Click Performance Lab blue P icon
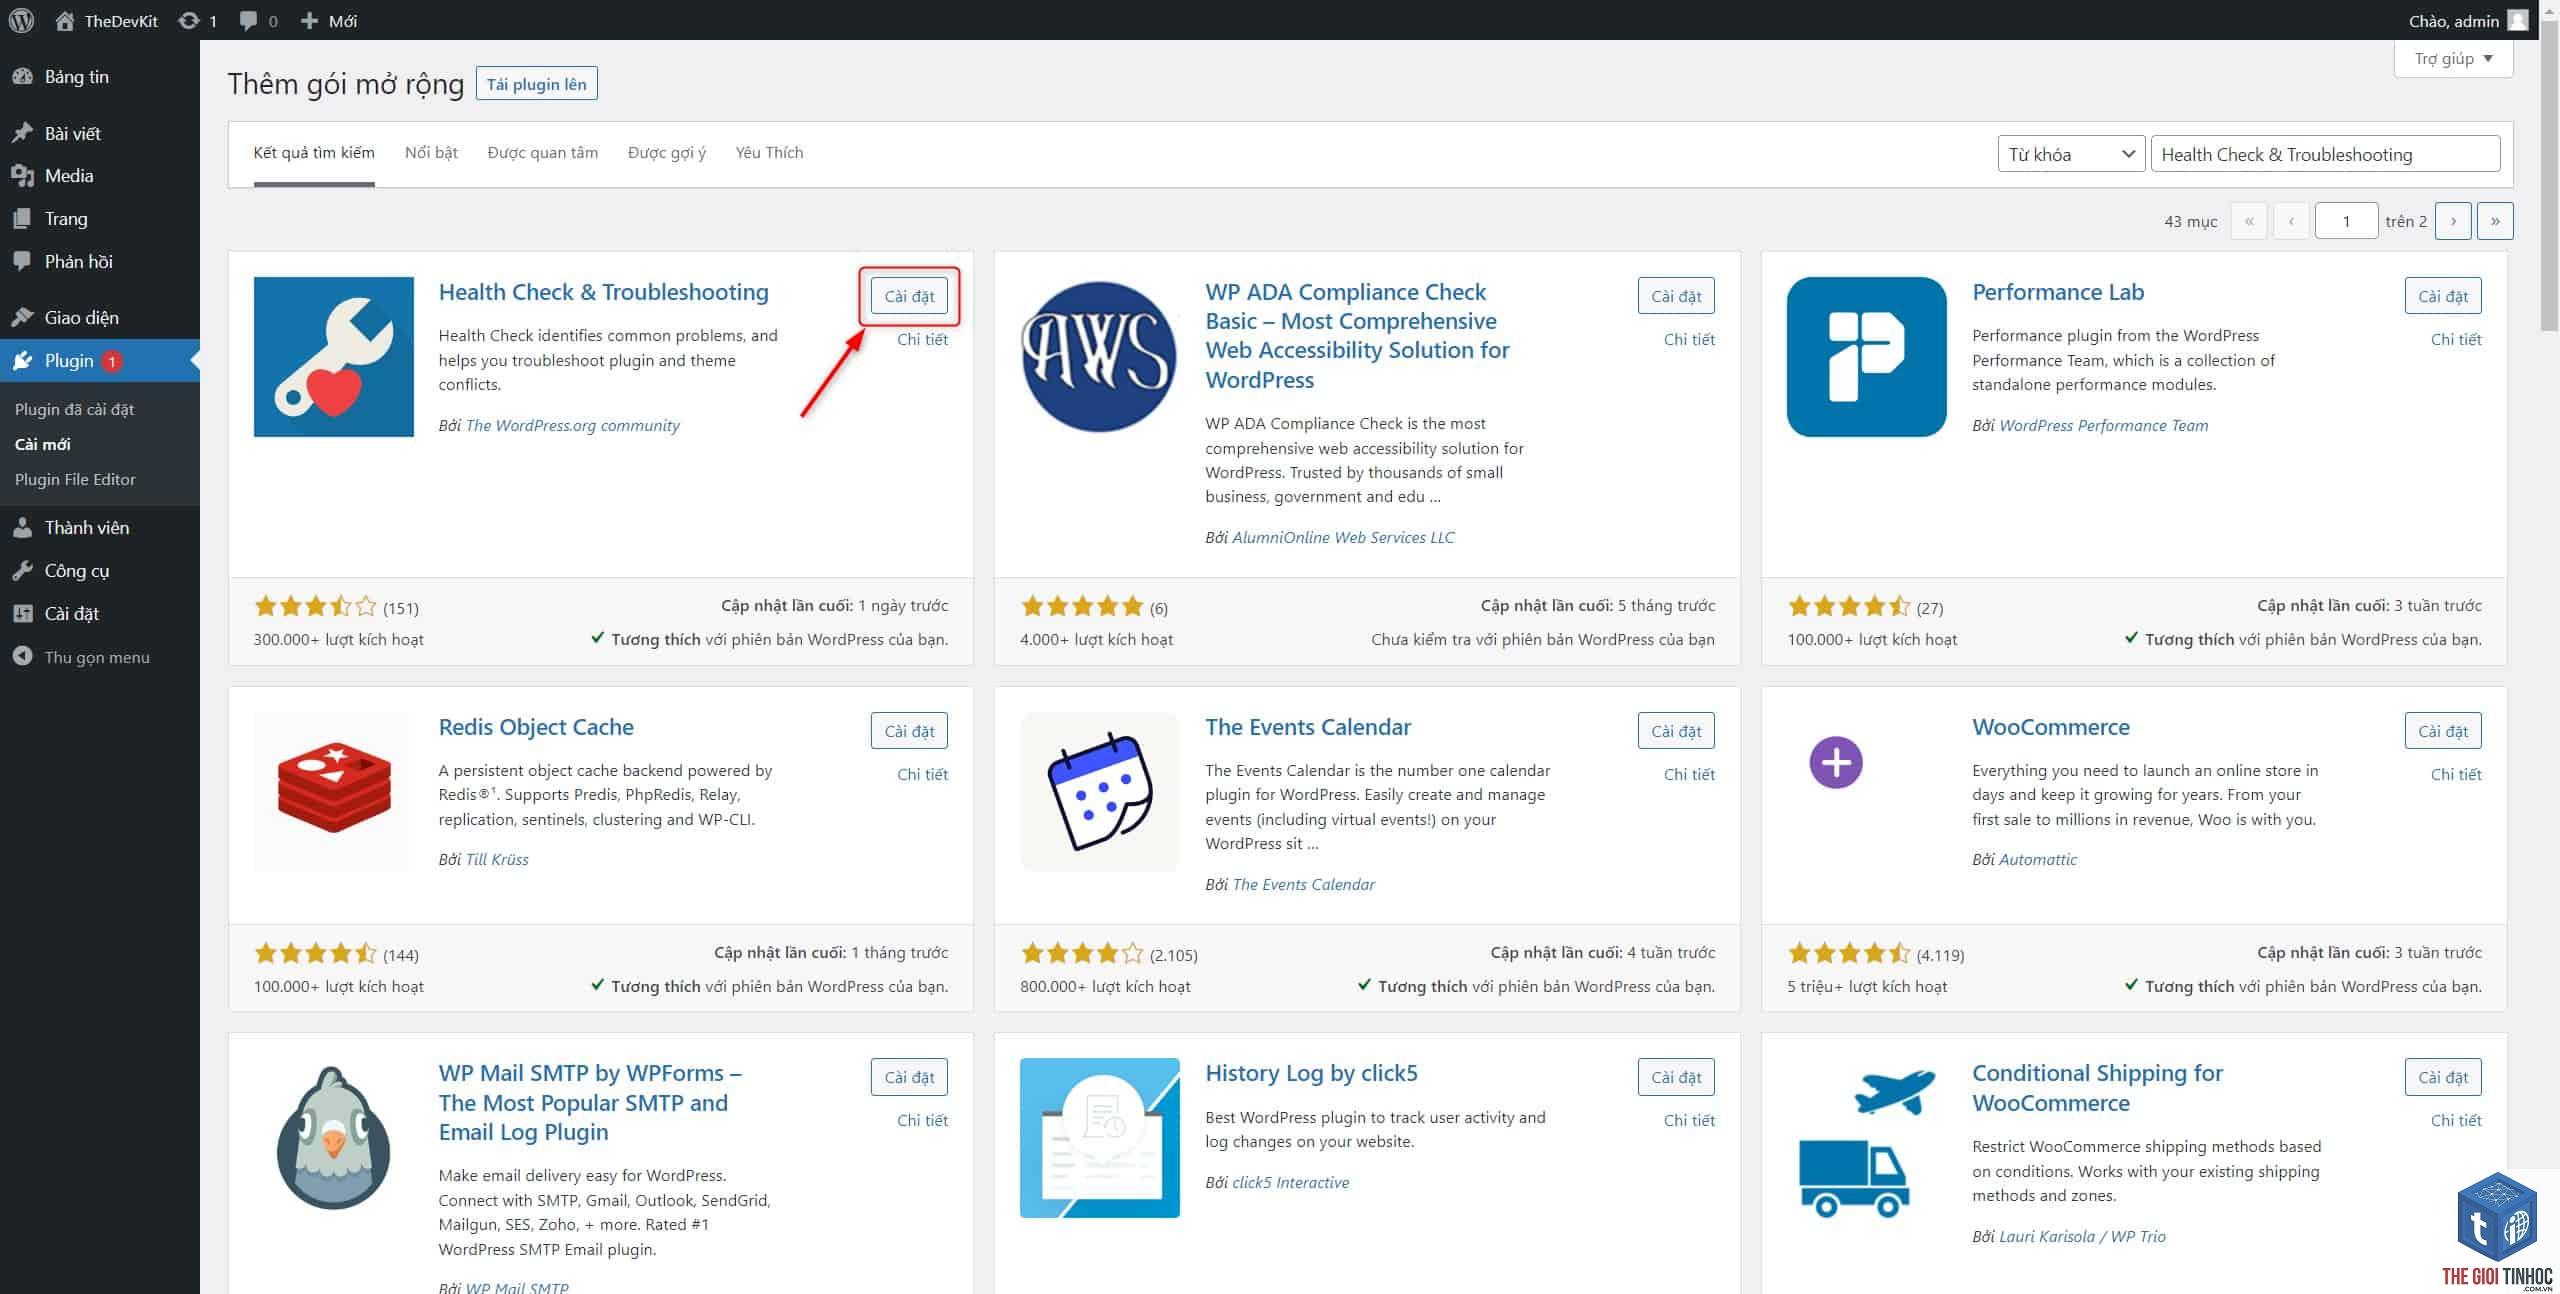 1867,357
